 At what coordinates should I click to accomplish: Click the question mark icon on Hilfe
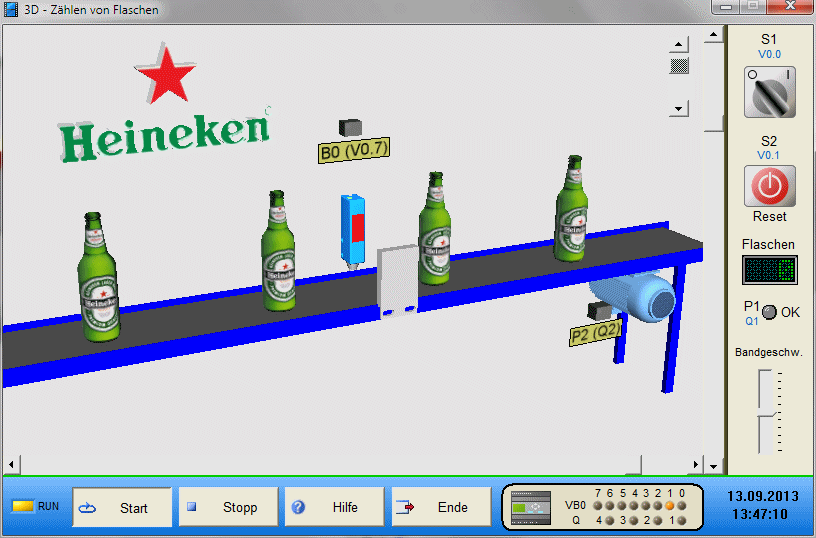[x=298, y=507]
